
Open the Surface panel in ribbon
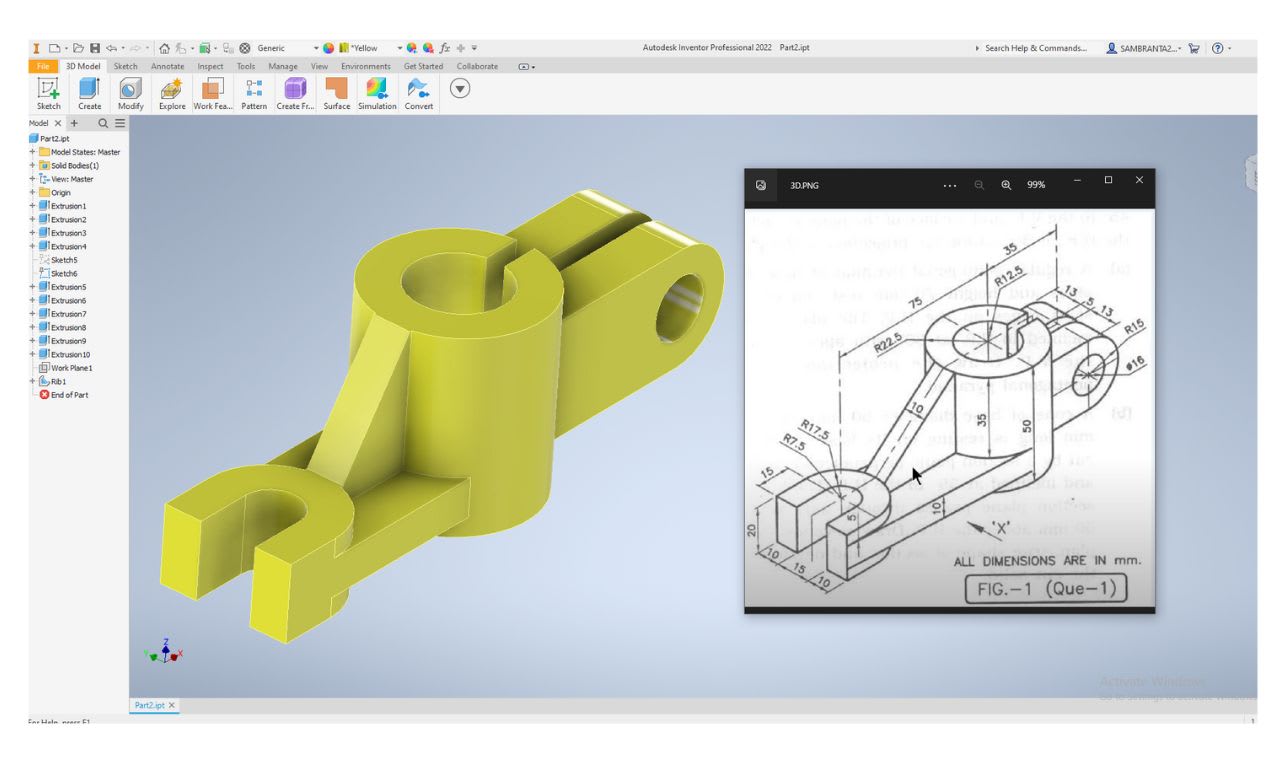(337, 93)
